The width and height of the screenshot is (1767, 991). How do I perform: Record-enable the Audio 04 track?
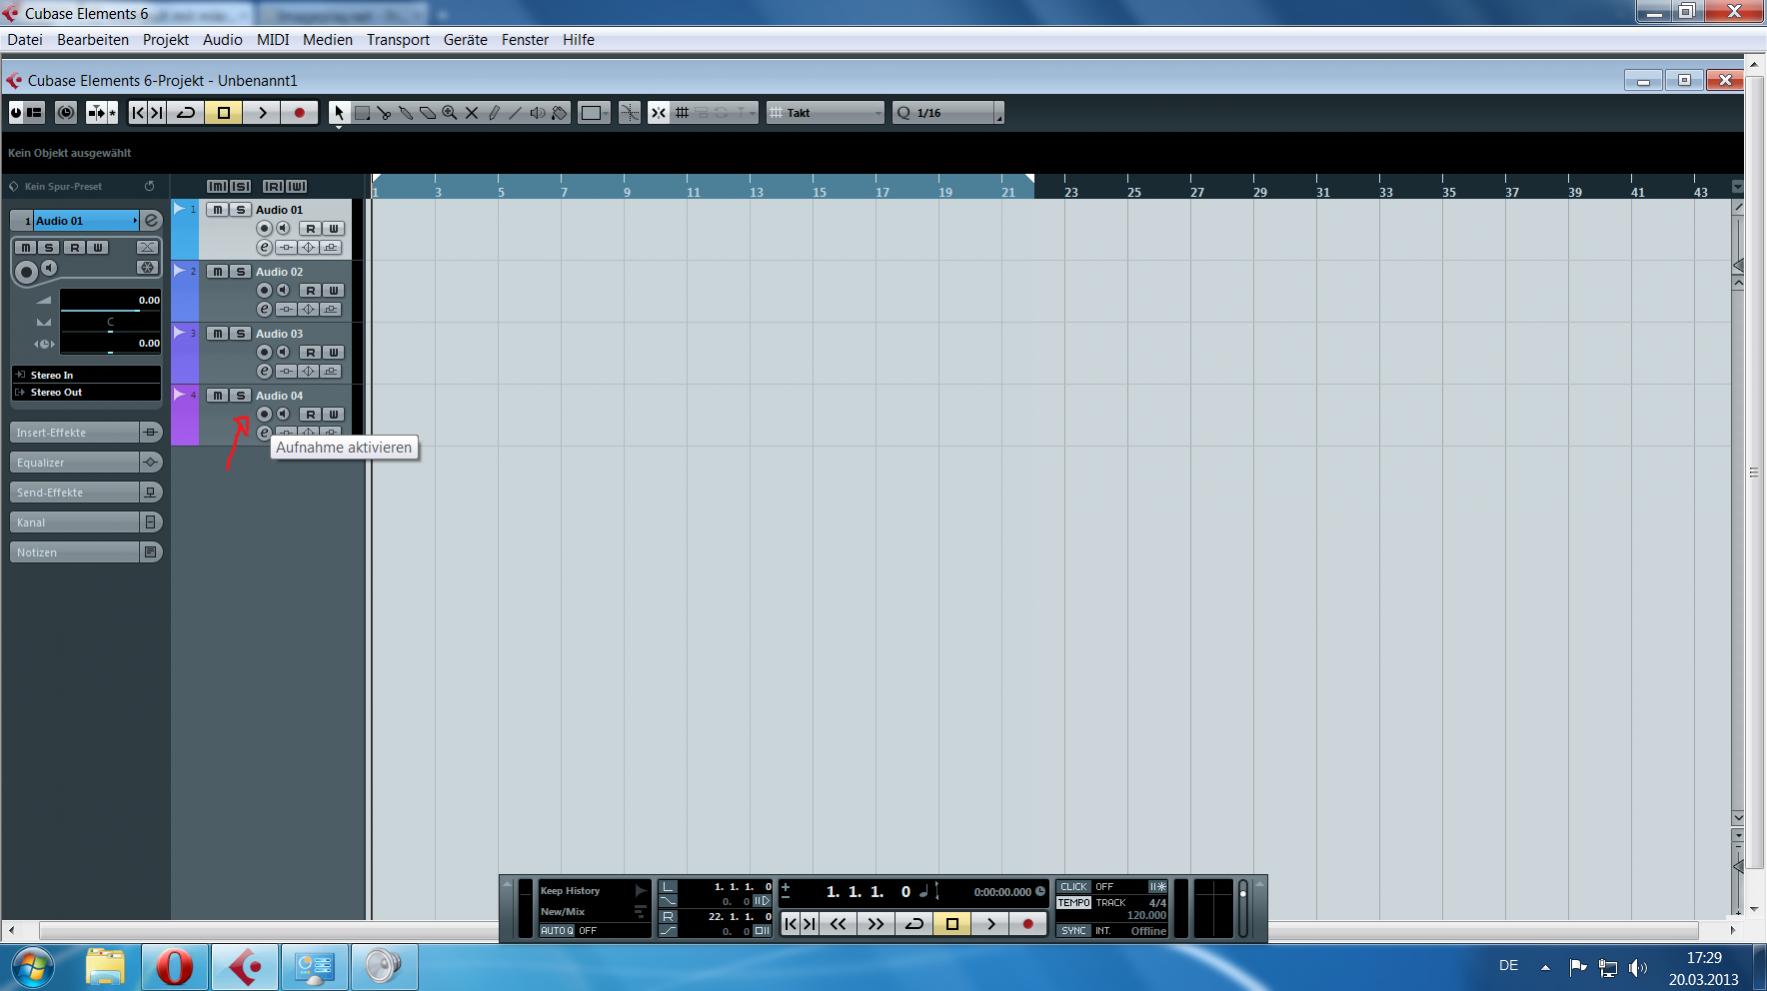[x=264, y=414]
